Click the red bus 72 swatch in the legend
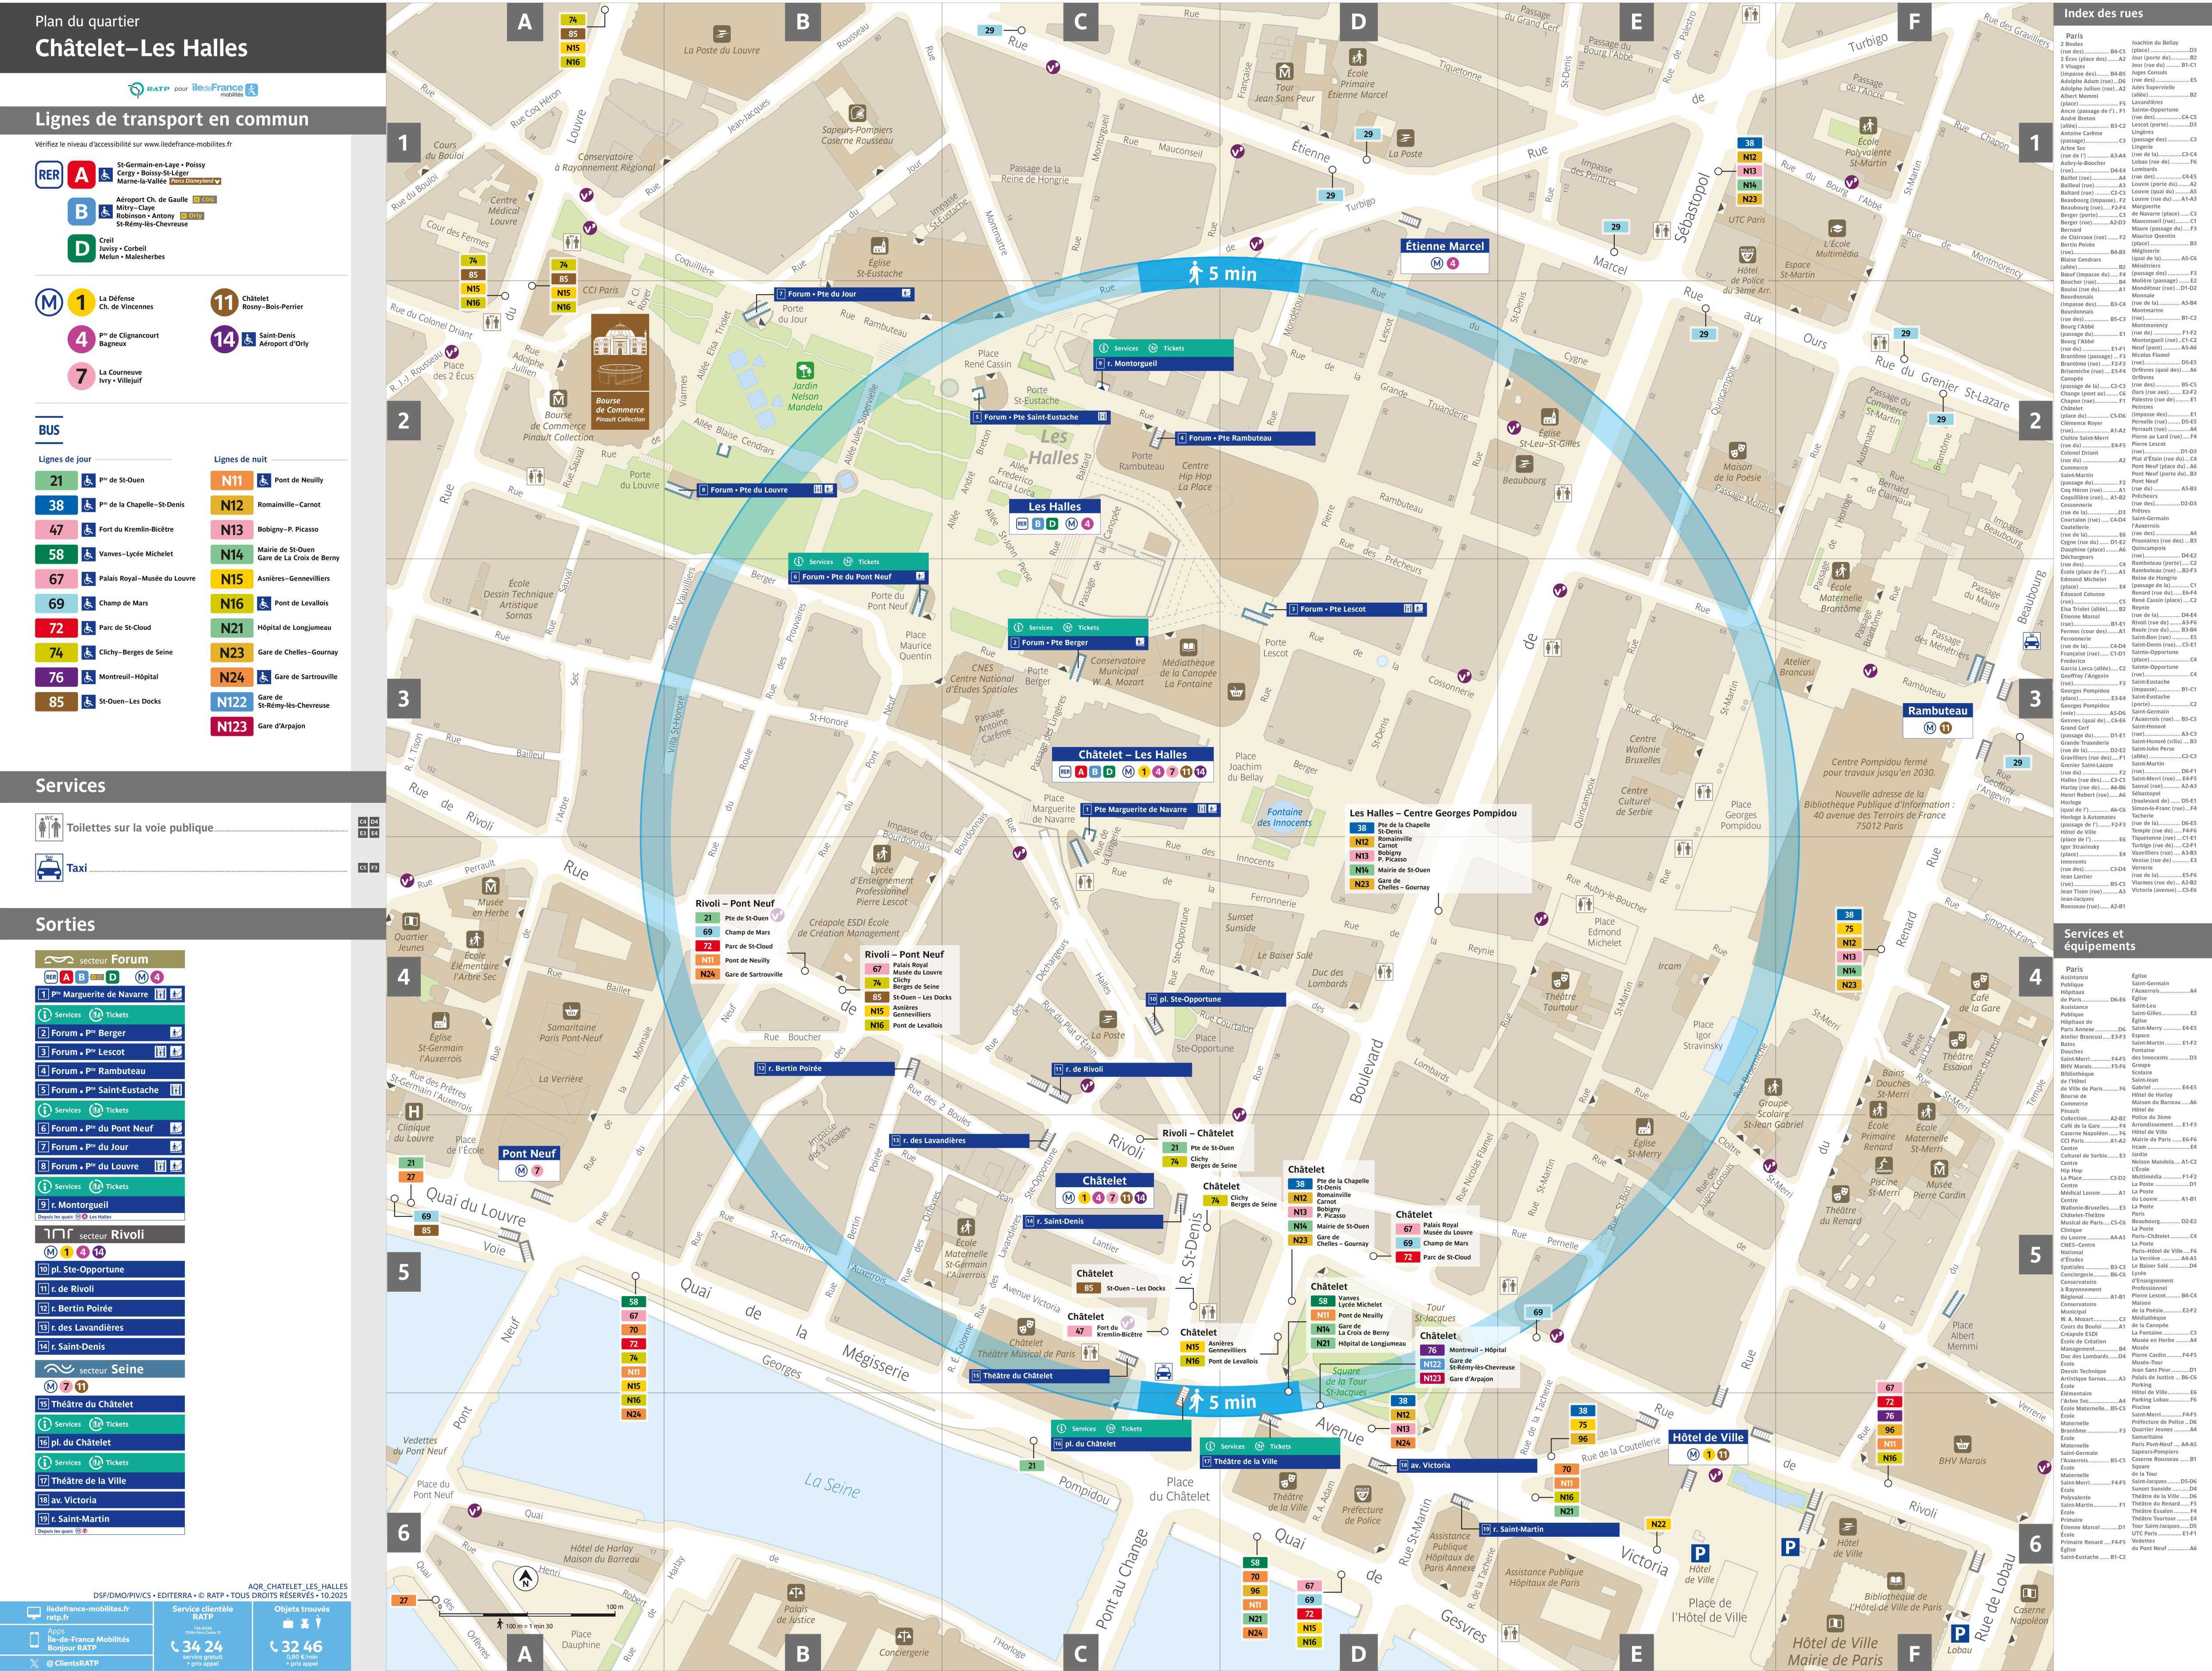 pos(56,628)
